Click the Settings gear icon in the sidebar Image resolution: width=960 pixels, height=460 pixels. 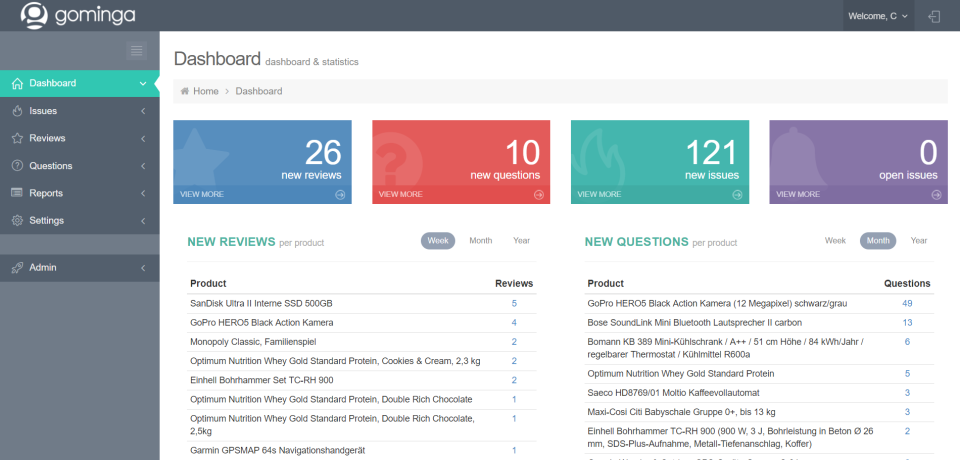(17, 221)
